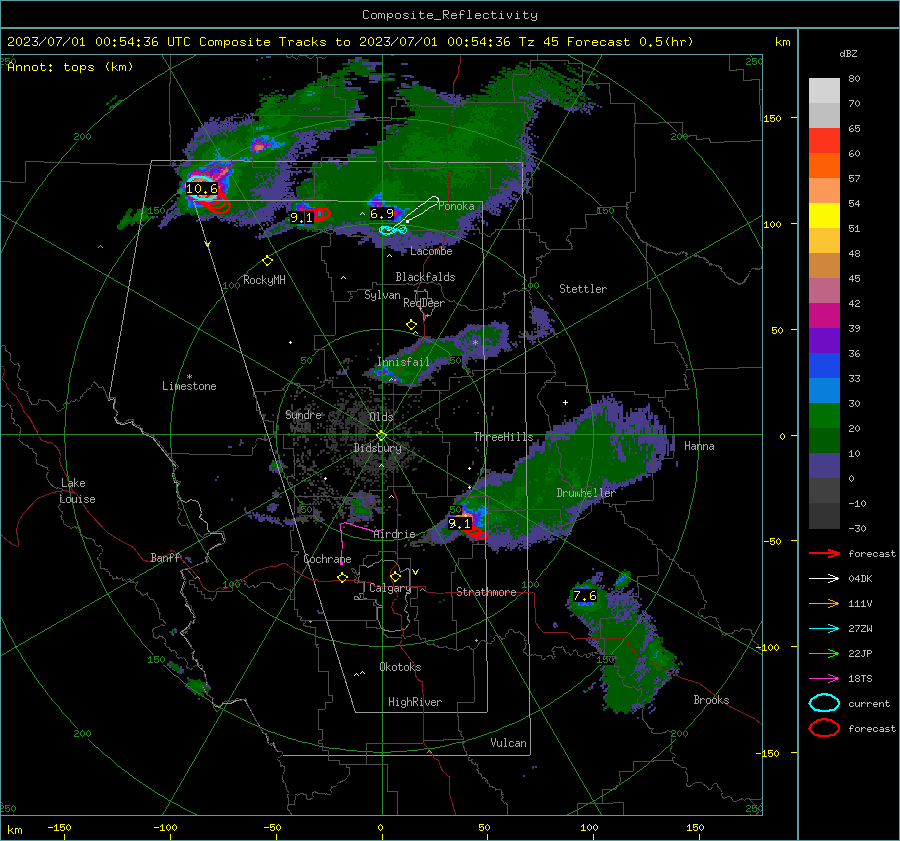
Task: Click the cyan ellipses below the 6.9 label
Action: coord(393,230)
